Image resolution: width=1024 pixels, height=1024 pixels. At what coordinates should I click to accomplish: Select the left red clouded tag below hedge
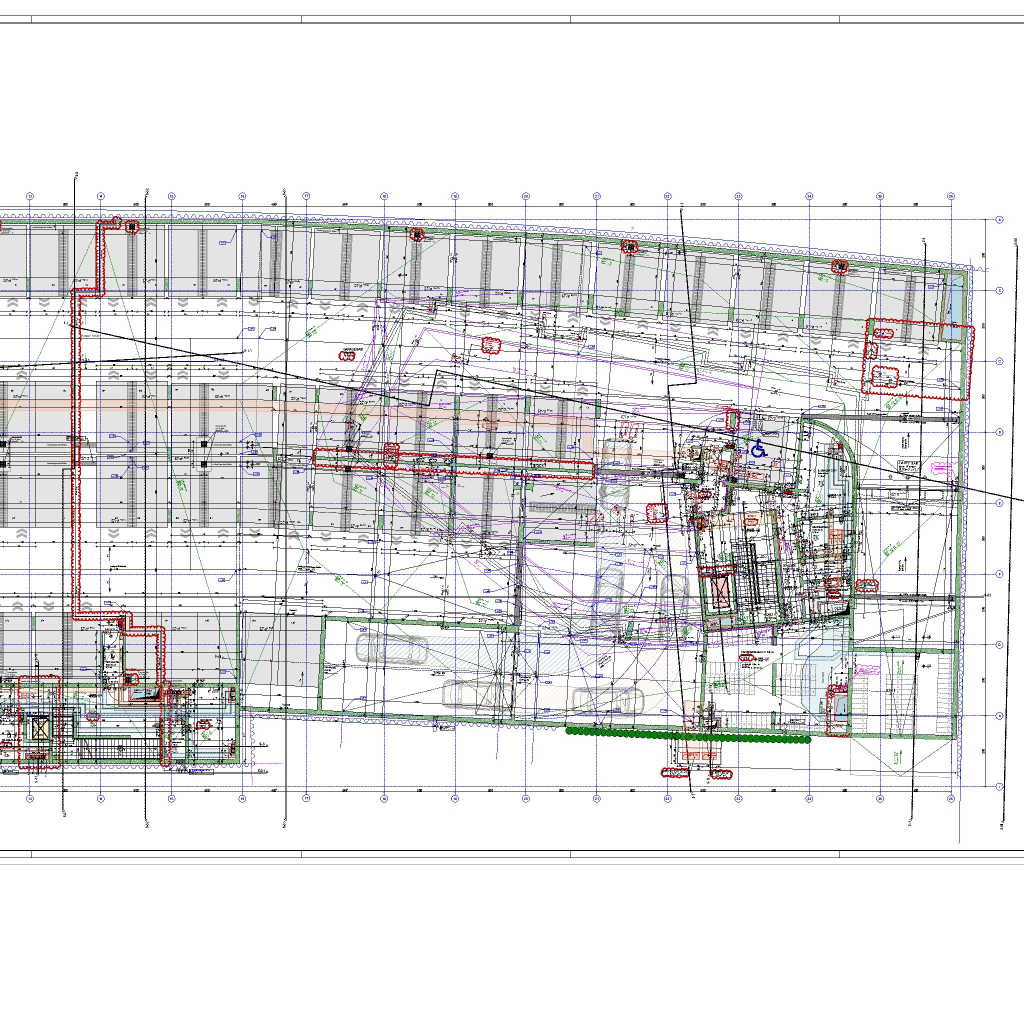(671, 772)
